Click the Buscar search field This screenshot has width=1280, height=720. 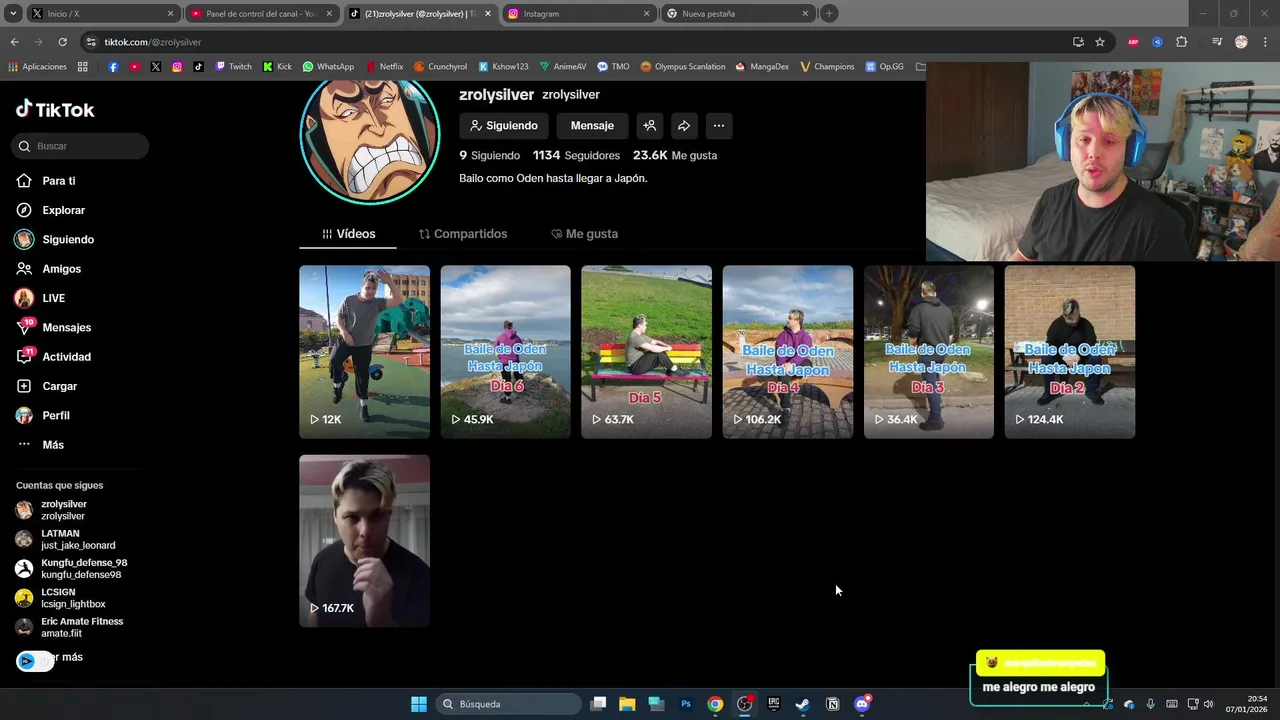tap(81, 146)
